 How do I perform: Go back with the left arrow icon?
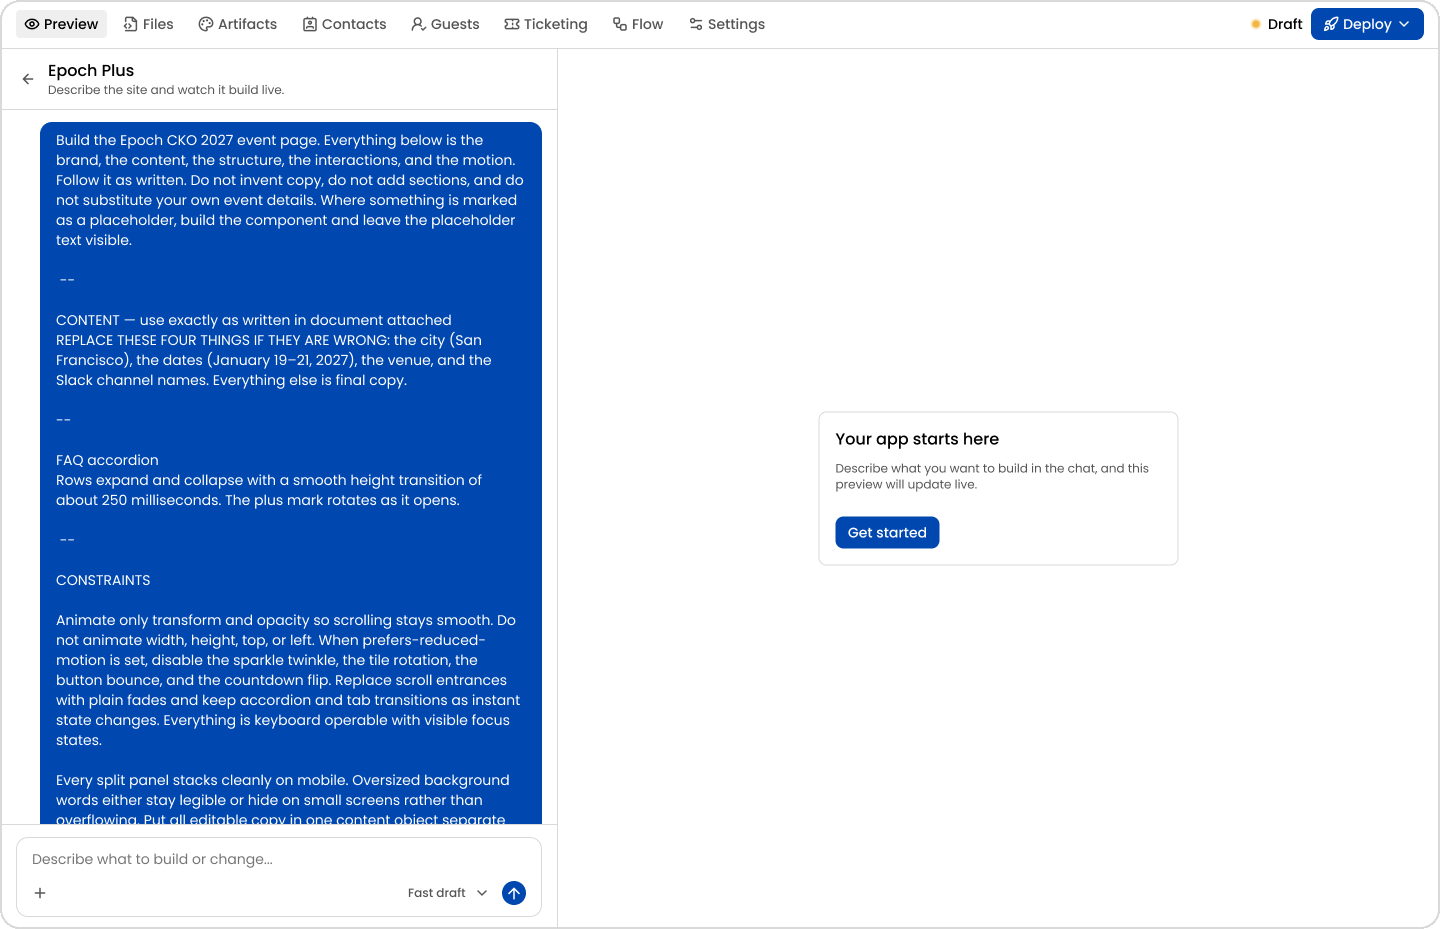pyautogui.click(x=28, y=79)
